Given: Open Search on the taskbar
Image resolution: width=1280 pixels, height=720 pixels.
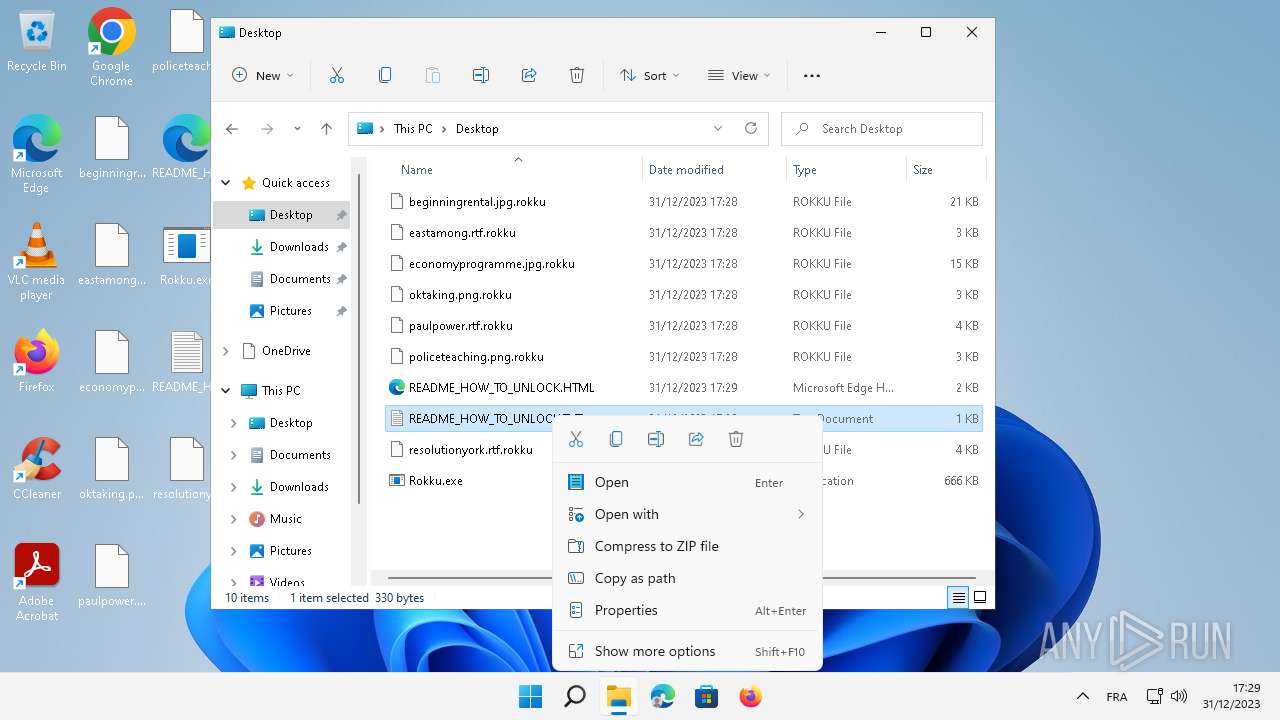Looking at the screenshot, I should pyautogui.click(x=574, y=696).
